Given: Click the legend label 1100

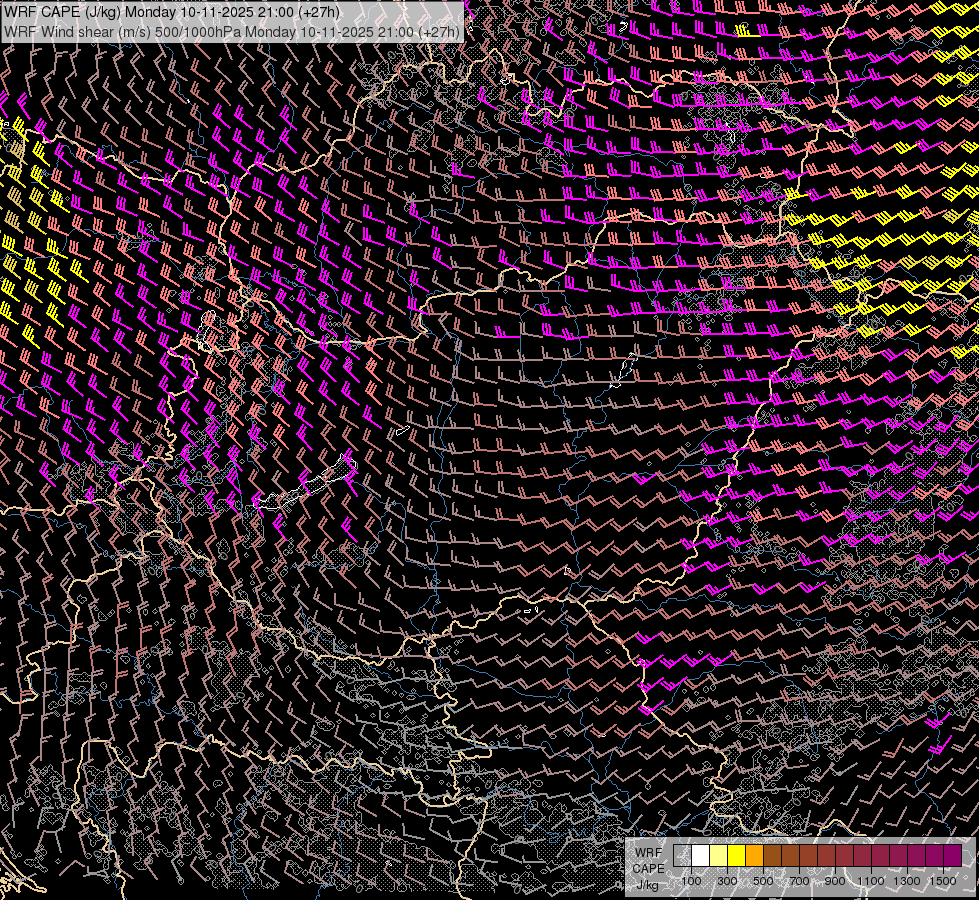Looking at the screenshot, I should coord(870,881).
